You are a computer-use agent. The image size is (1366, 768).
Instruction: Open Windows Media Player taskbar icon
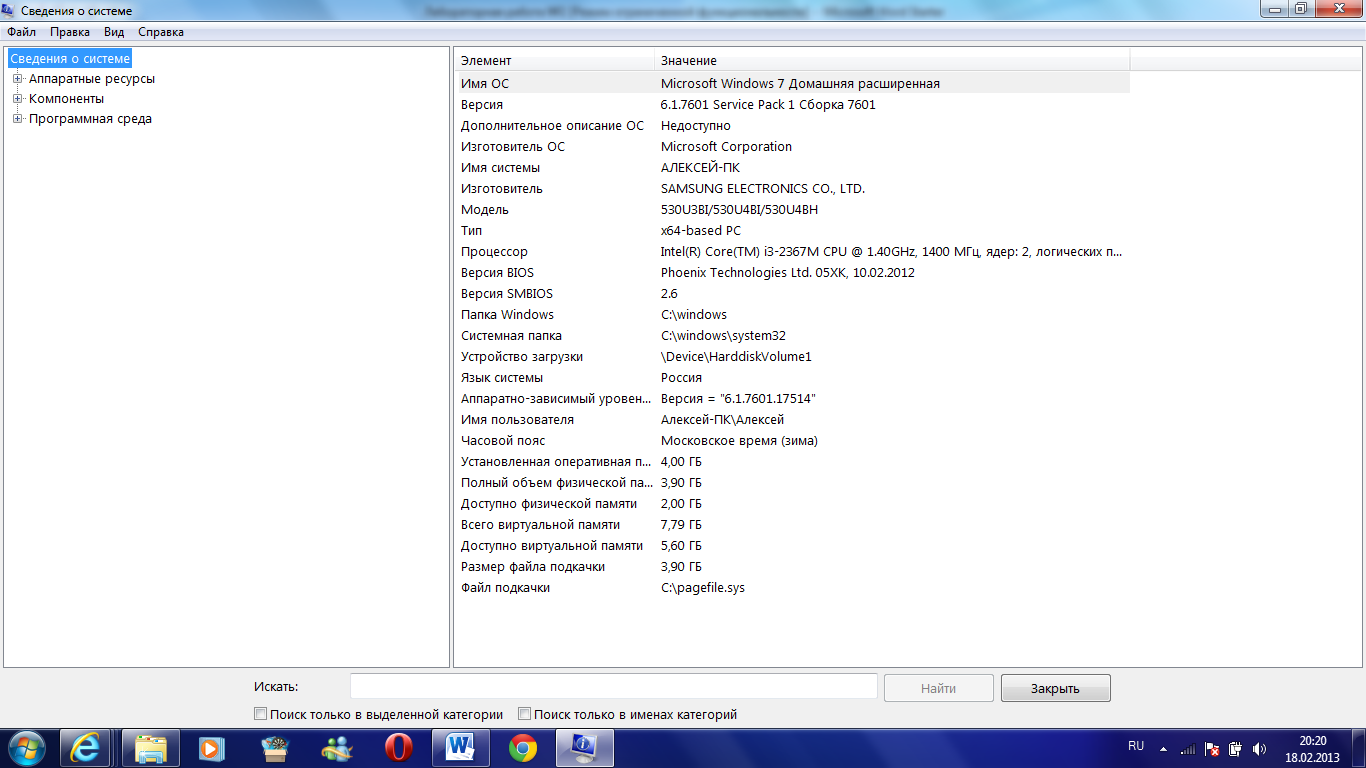211,748
